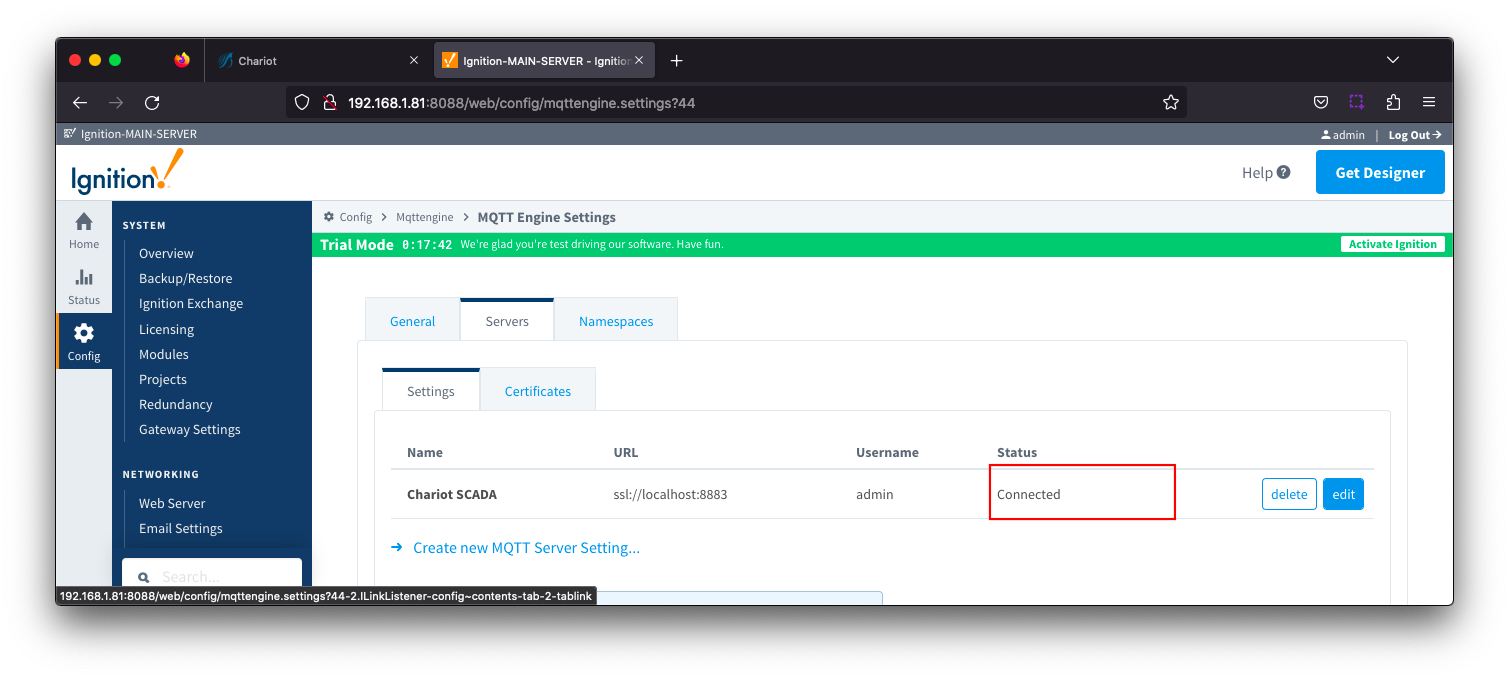Click the Config gear breadcrumb icon
Viewport: 1509px width, 679px height.
(328, 217)
